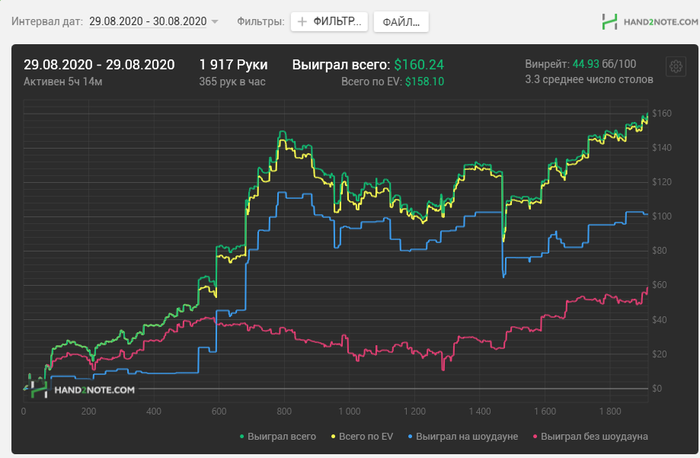Click the ФАЙЛ button
This screenshot has width=700, height=458.
pos(401,22)
